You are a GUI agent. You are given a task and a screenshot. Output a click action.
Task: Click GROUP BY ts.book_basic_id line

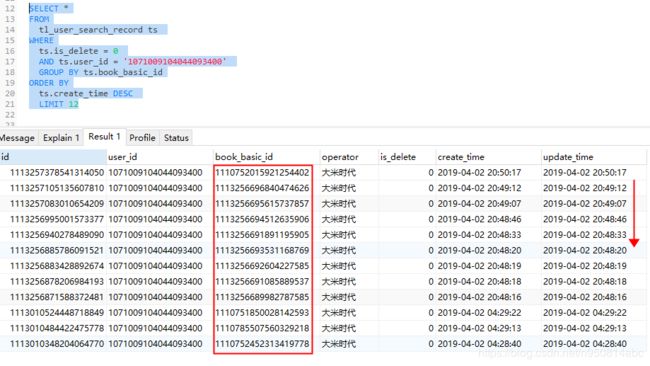coord(100,72)
